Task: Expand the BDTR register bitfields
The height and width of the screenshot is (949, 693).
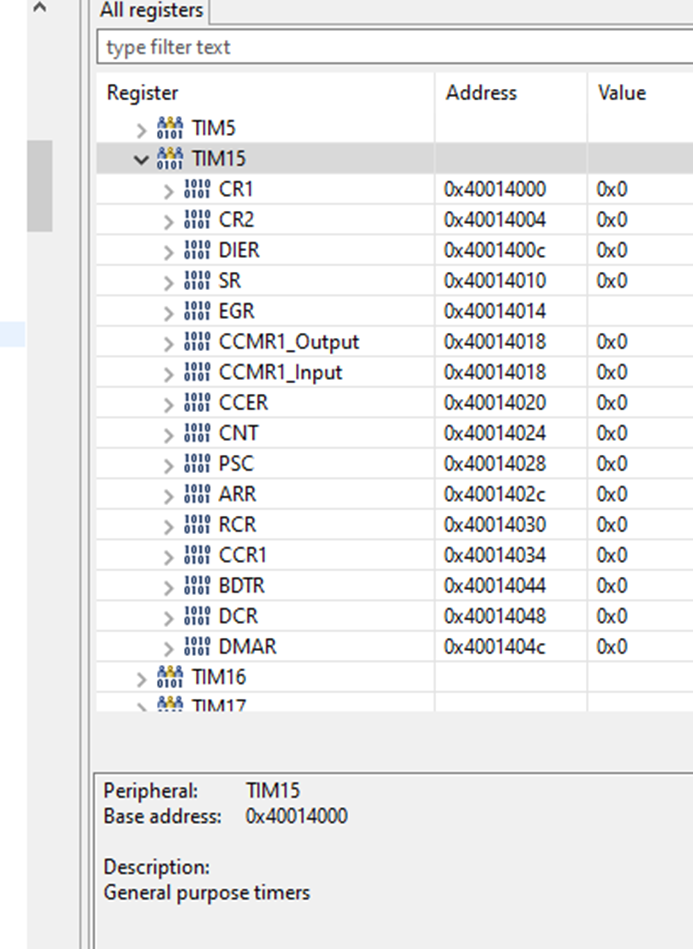Action: click(168, 588)
